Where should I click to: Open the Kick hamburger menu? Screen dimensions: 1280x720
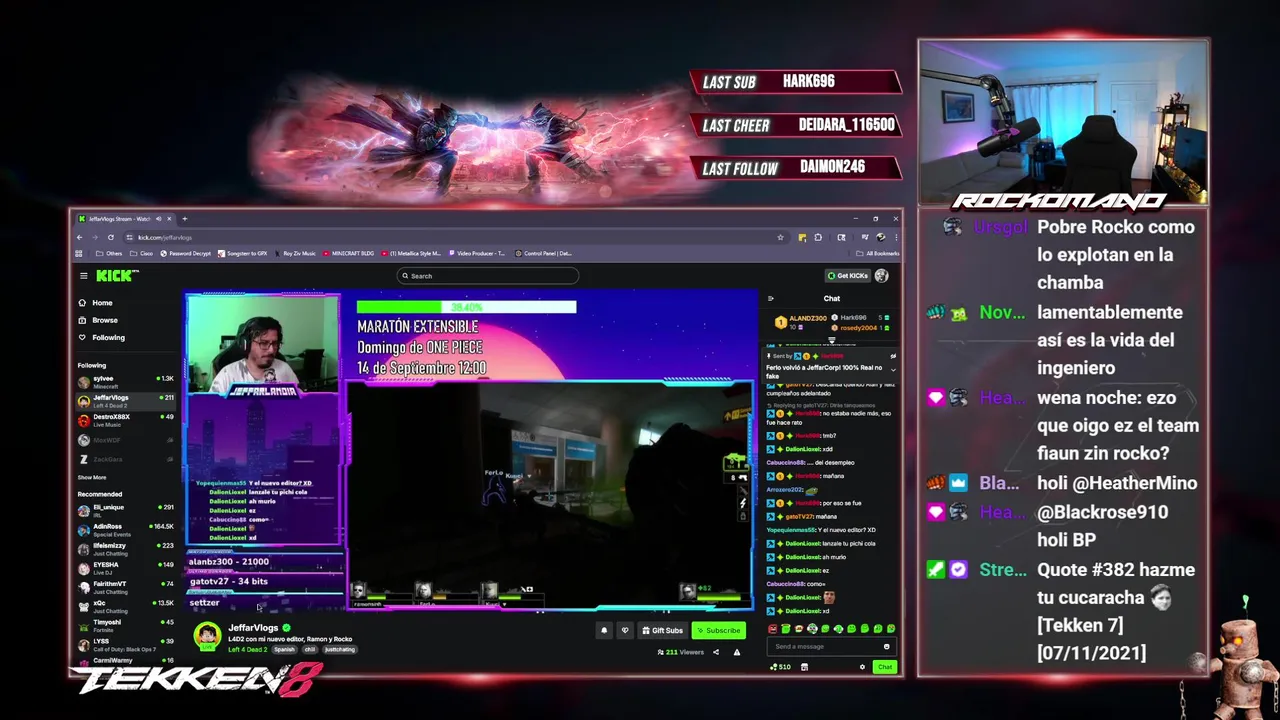point(84,276)
